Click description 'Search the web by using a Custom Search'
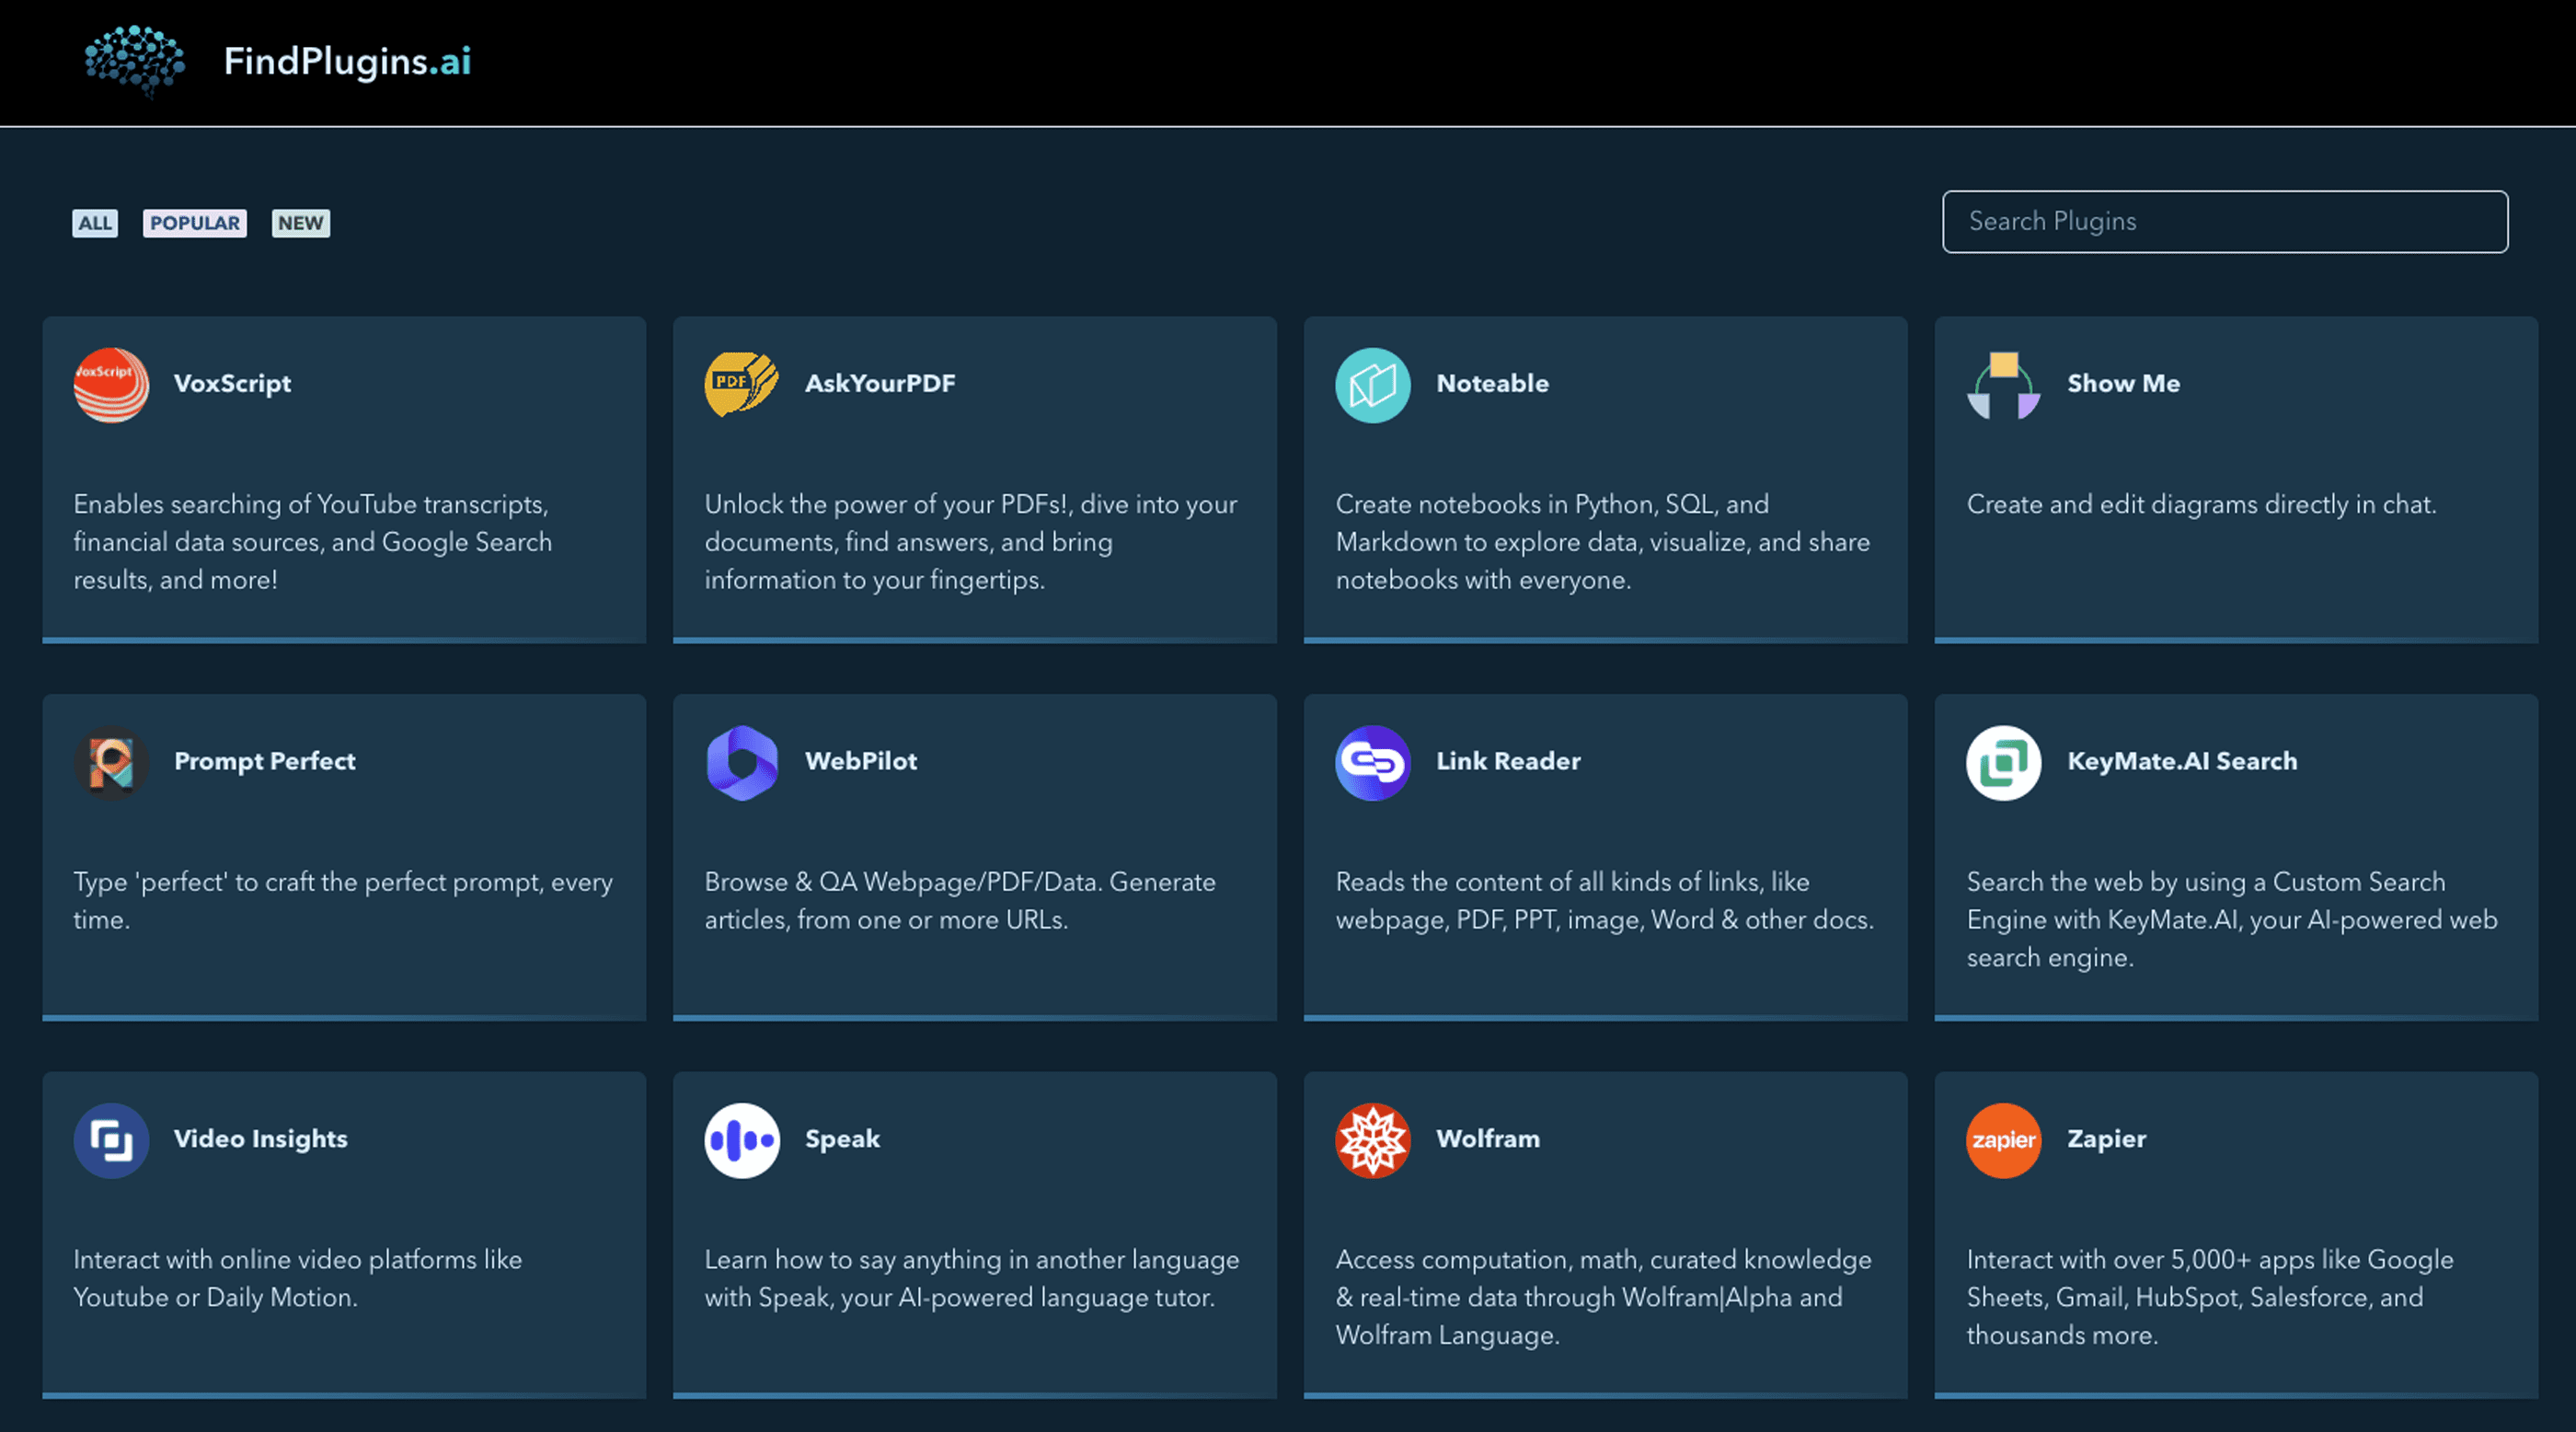This screenshot has width=2576, height=1432. tap(2232, 920)
